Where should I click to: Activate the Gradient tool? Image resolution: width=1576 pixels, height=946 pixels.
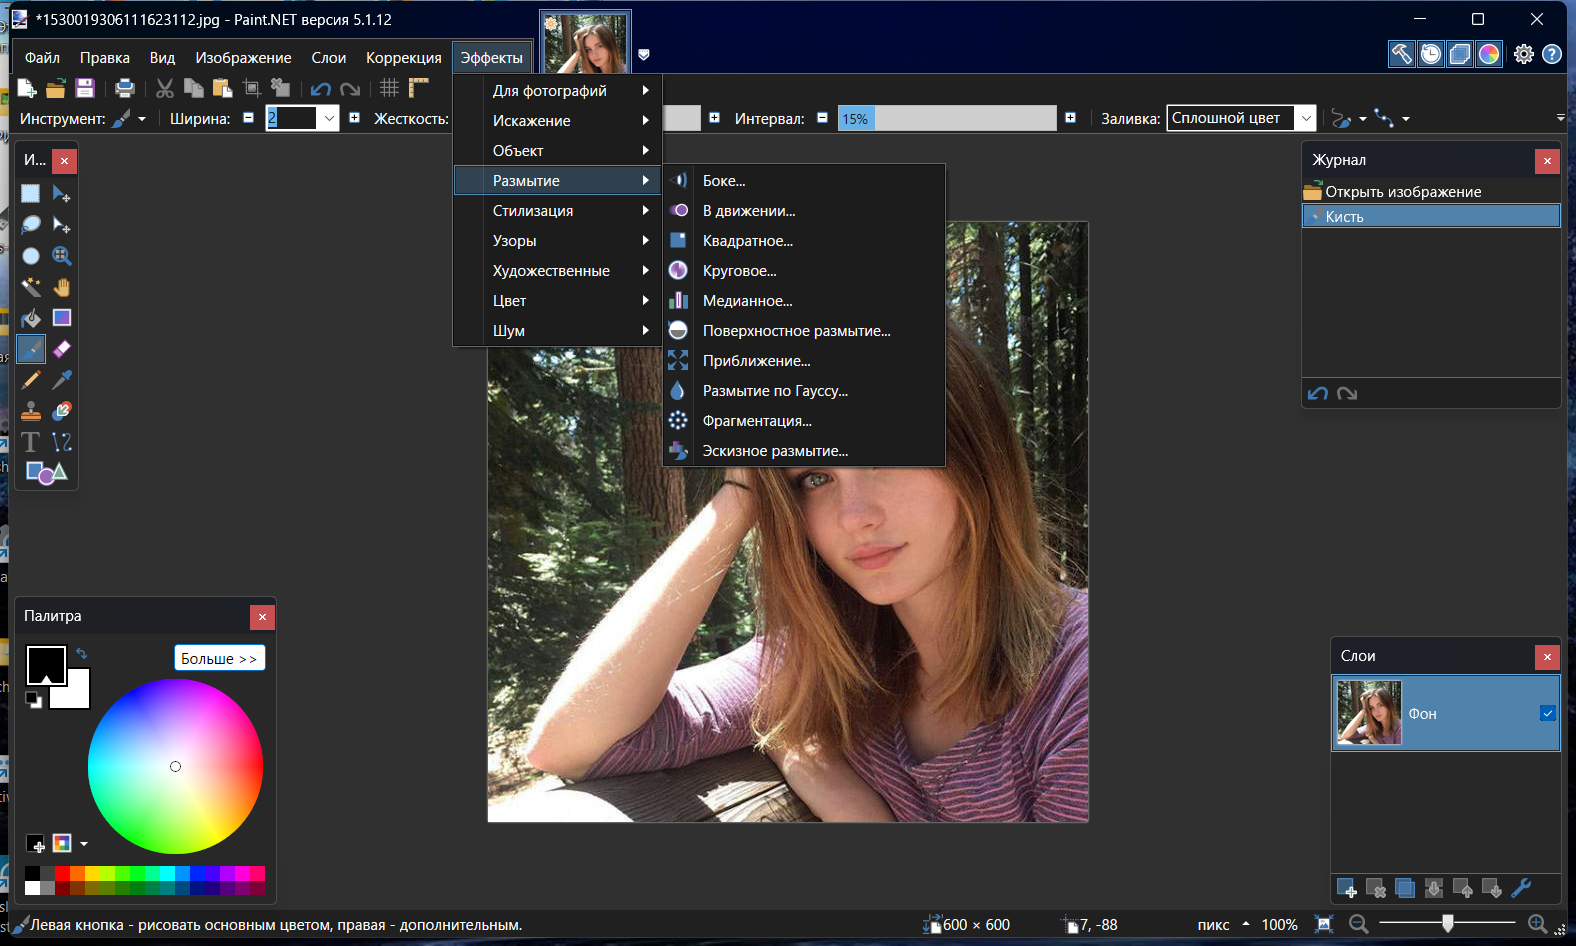62,318
